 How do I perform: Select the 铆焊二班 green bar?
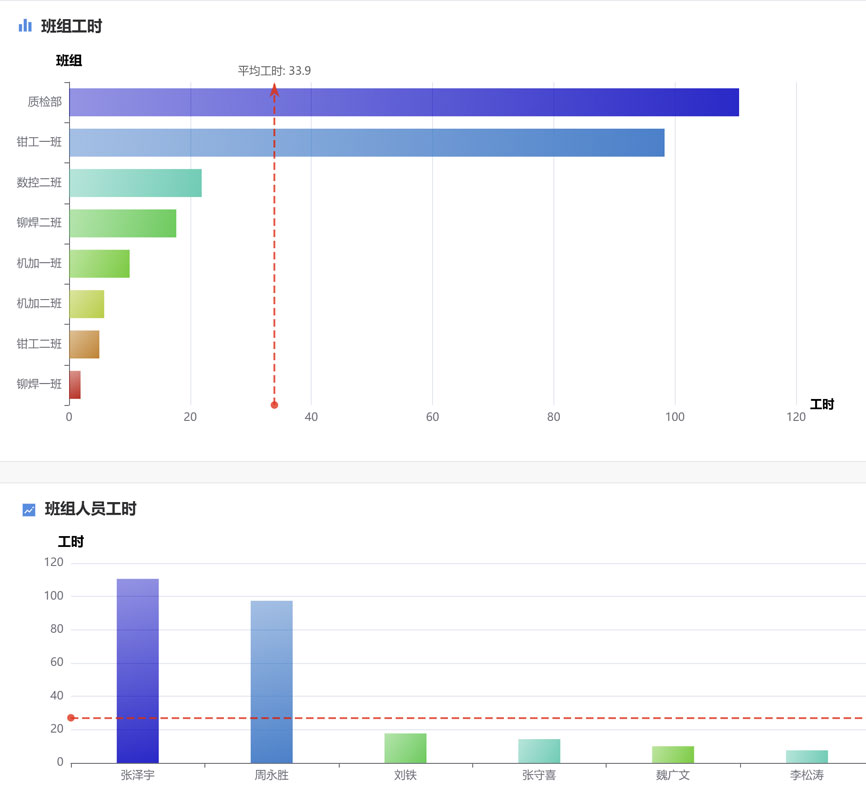point(122,223)
